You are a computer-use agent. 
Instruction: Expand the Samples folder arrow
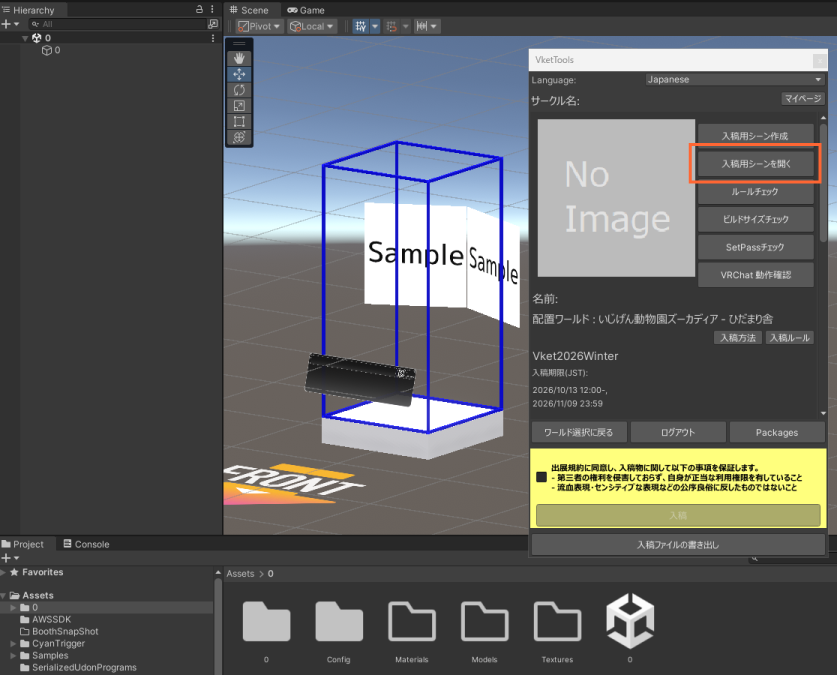click(x=13, y=655)
